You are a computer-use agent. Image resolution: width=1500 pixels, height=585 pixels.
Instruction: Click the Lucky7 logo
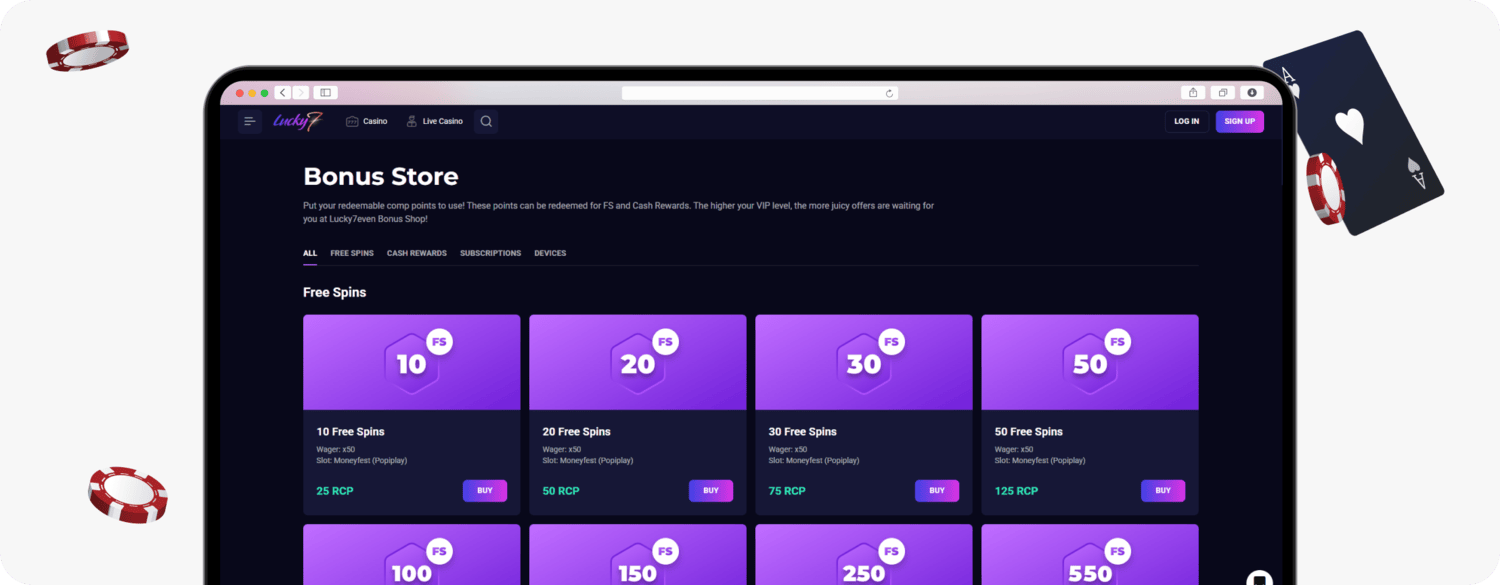coord(298,122)
